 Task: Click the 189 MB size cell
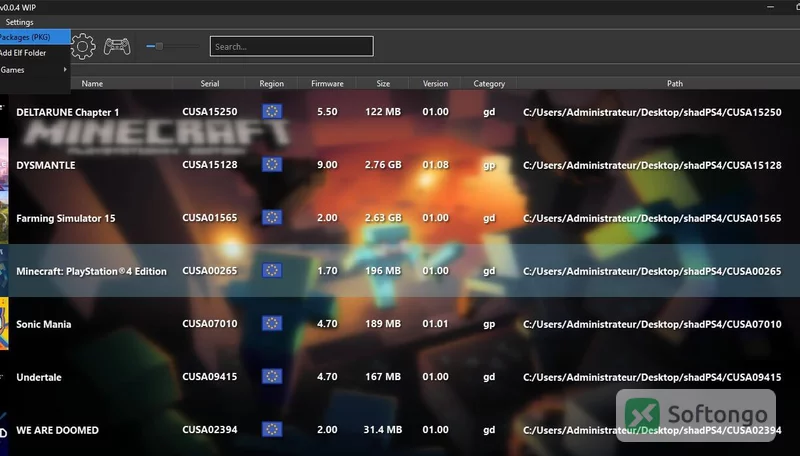(383, 324)
